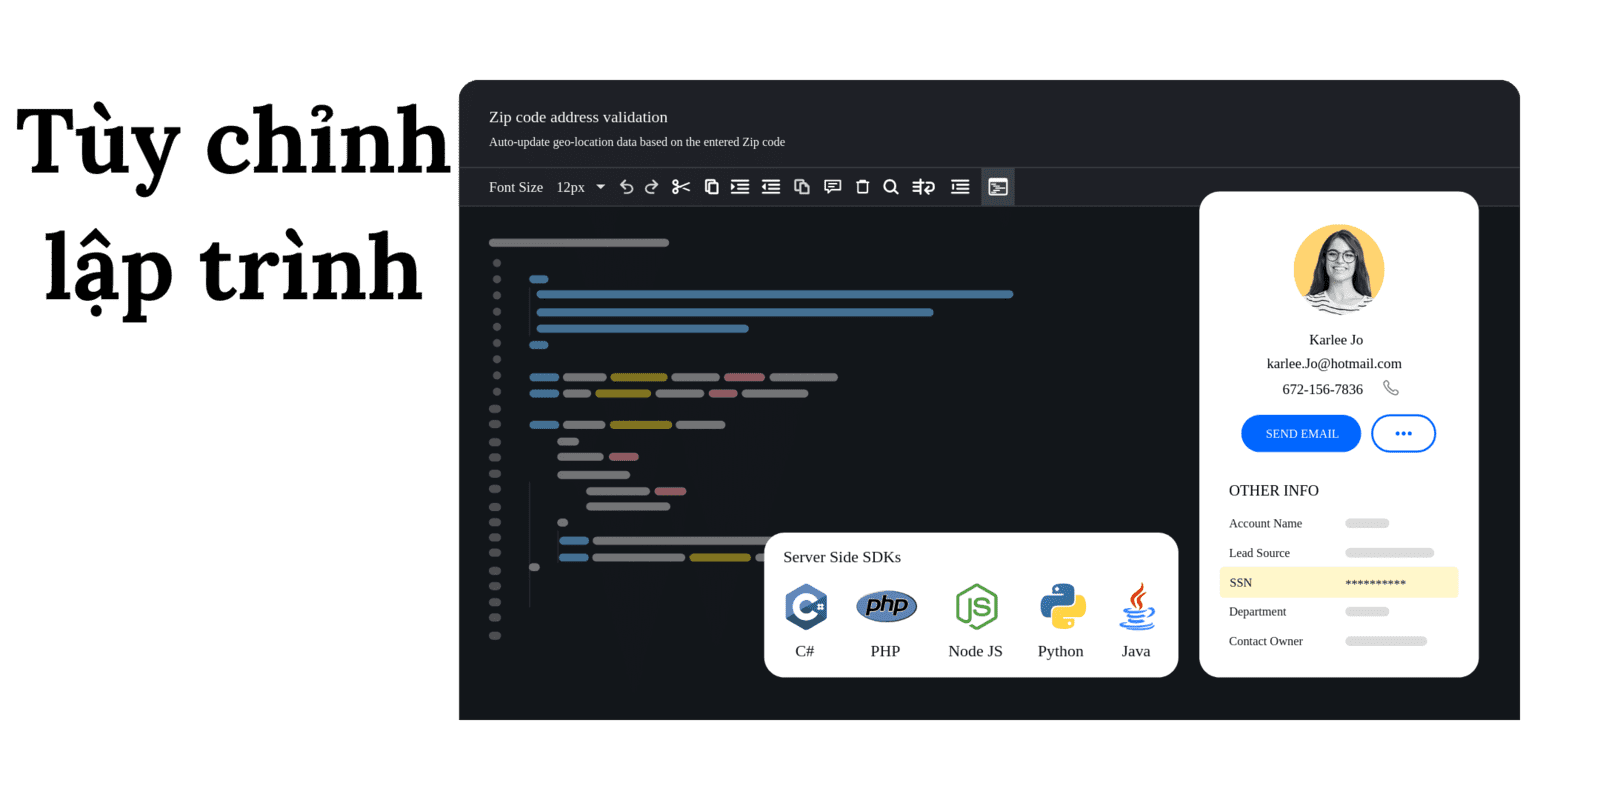Click the redo arrow icon

pos(652,187)
